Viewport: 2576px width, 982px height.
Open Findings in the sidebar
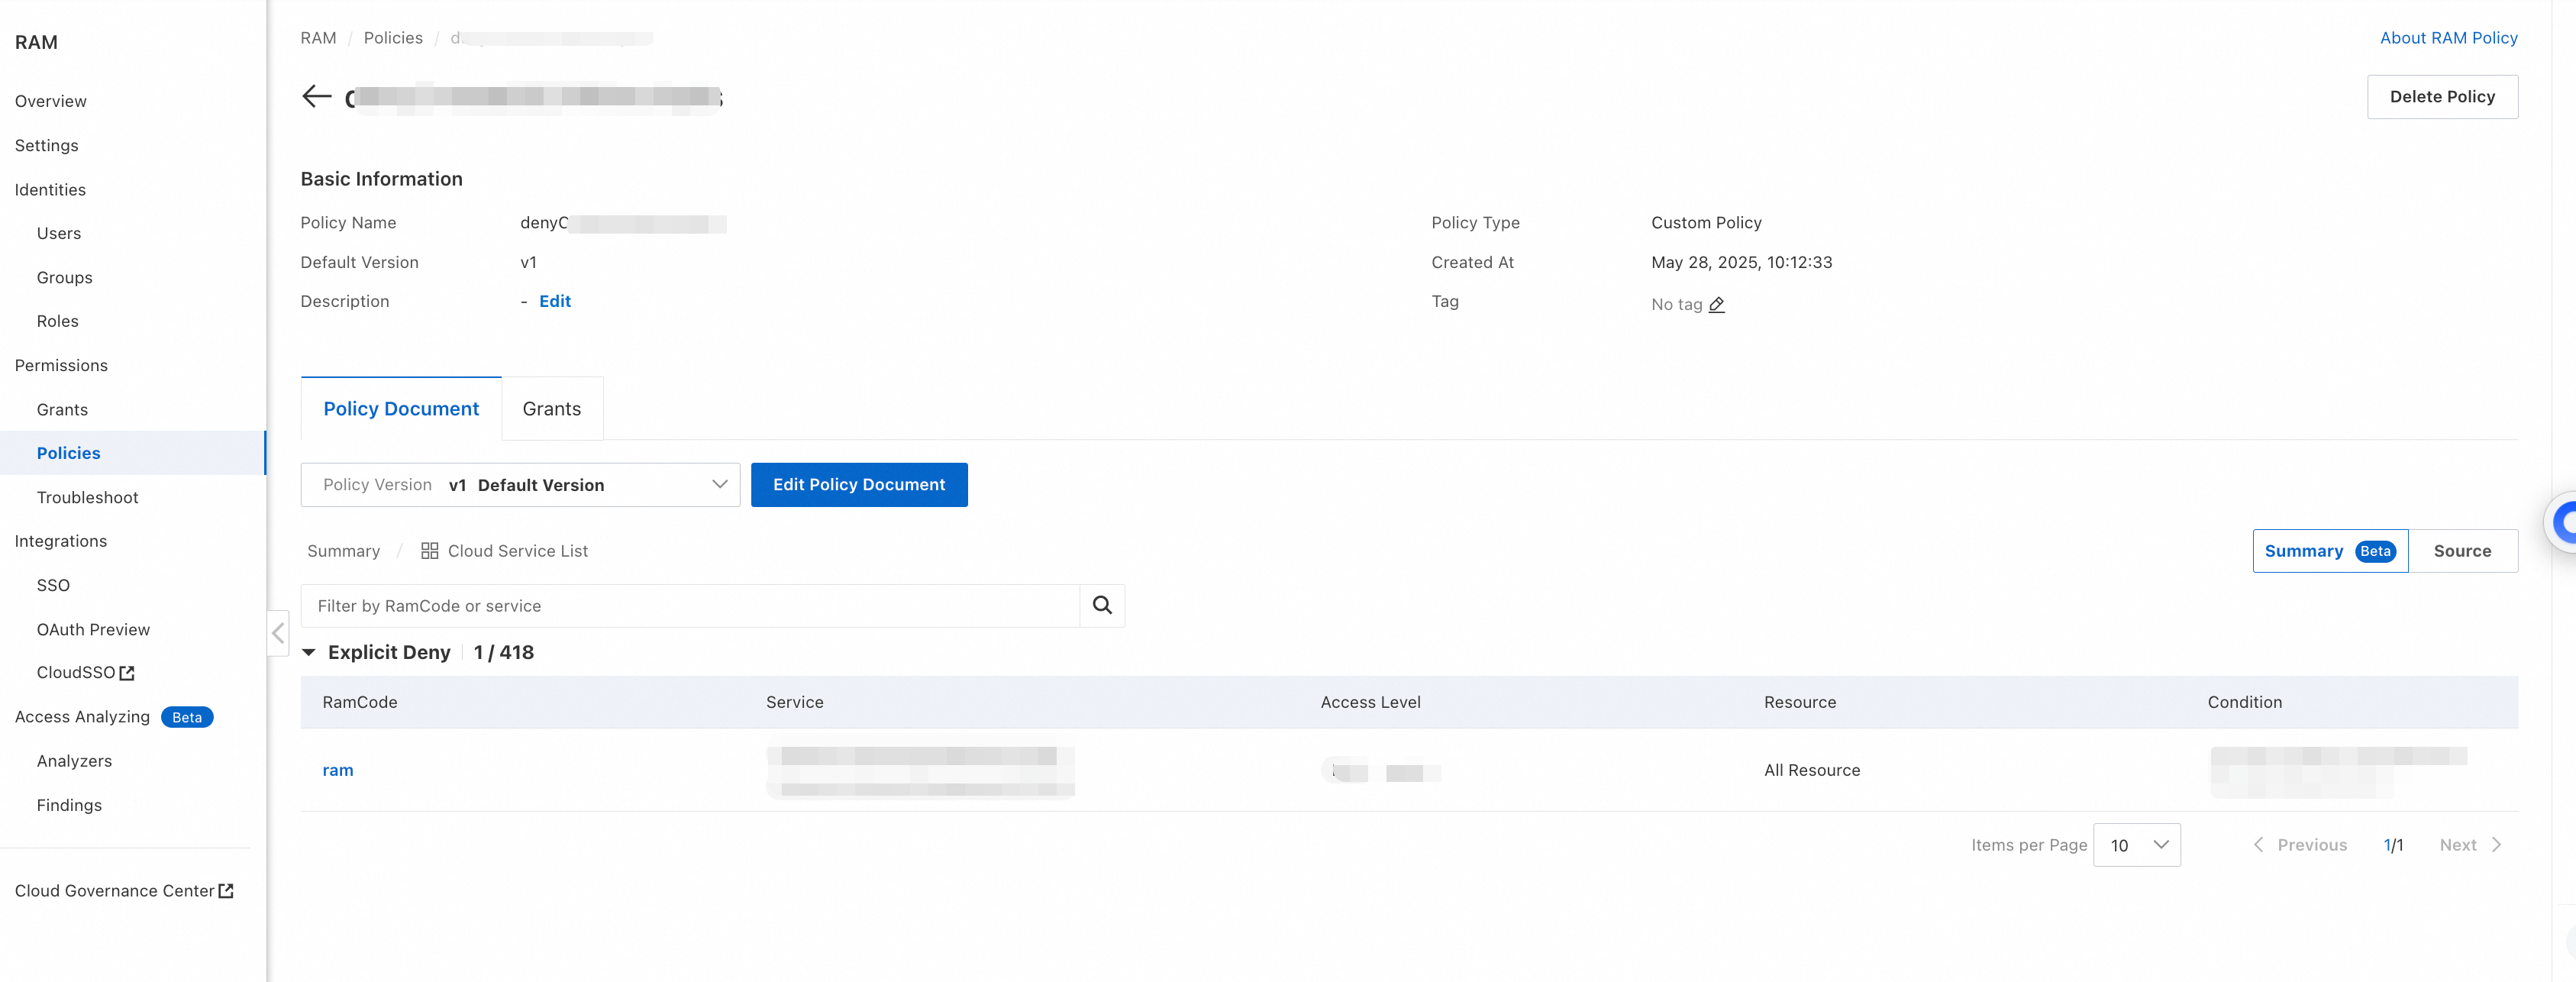pyautogui.click(x=69, y=806)
